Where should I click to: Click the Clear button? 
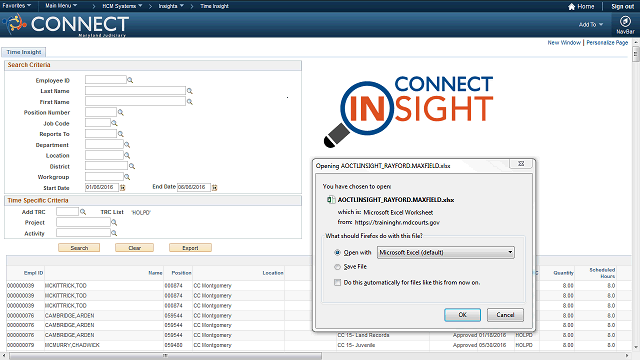[x=134, y=248]
